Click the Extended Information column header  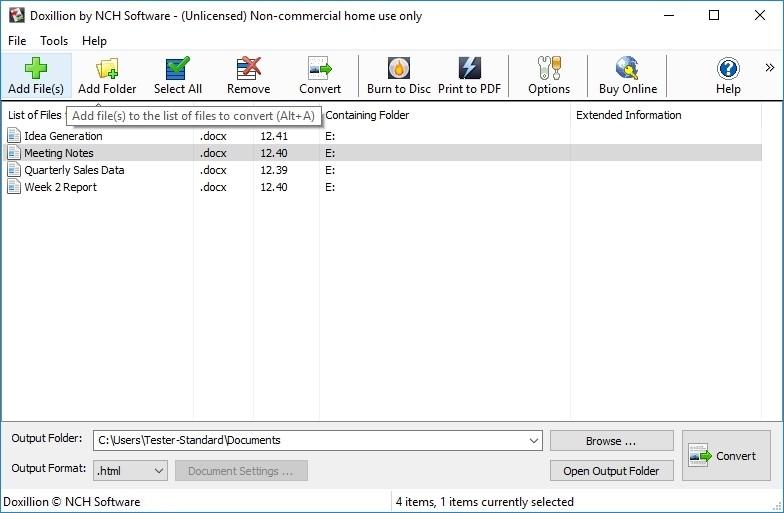click(x=628, y=115)
